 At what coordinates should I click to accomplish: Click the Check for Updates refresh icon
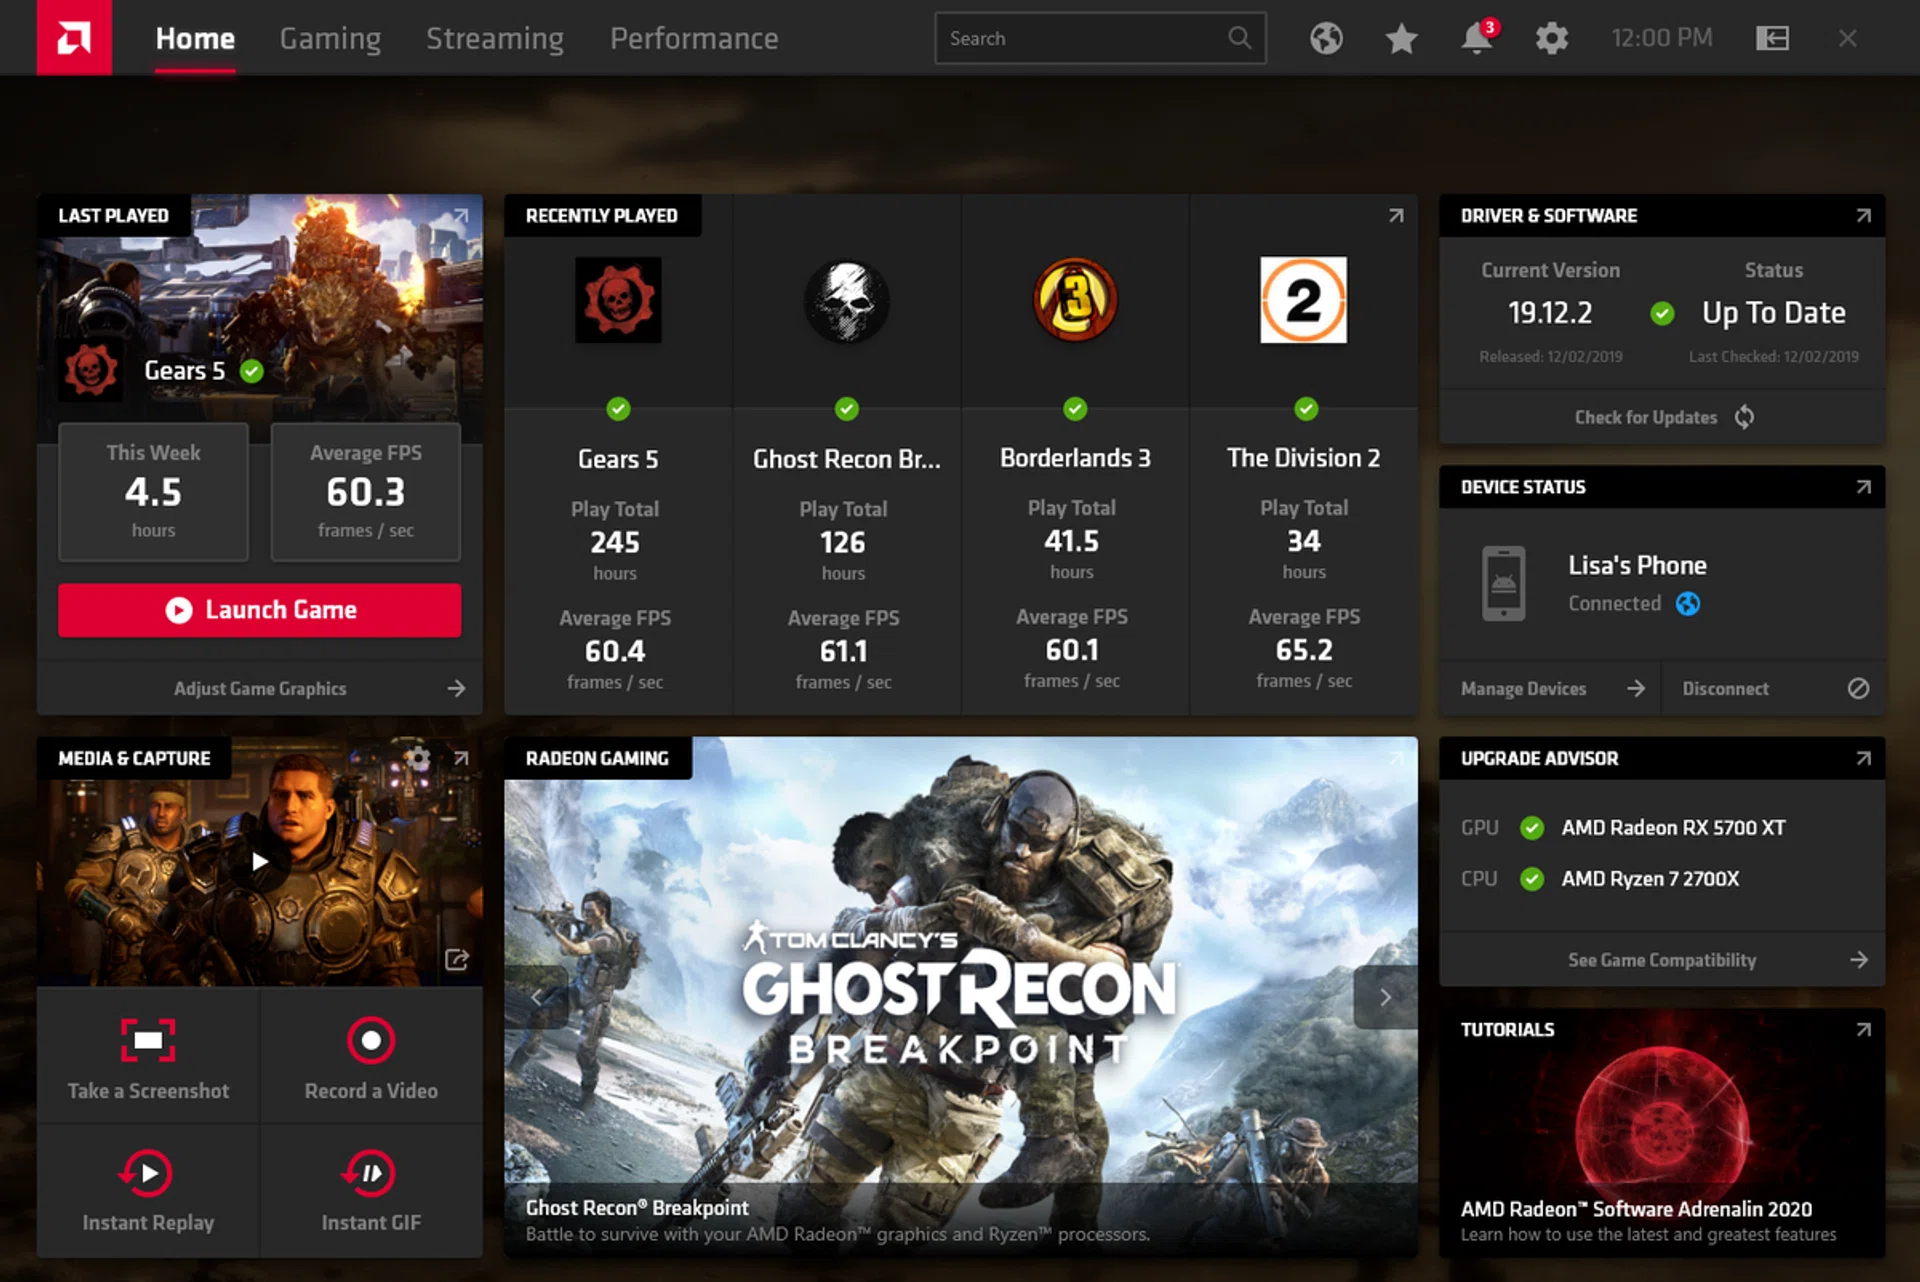tap(1744, 417)
